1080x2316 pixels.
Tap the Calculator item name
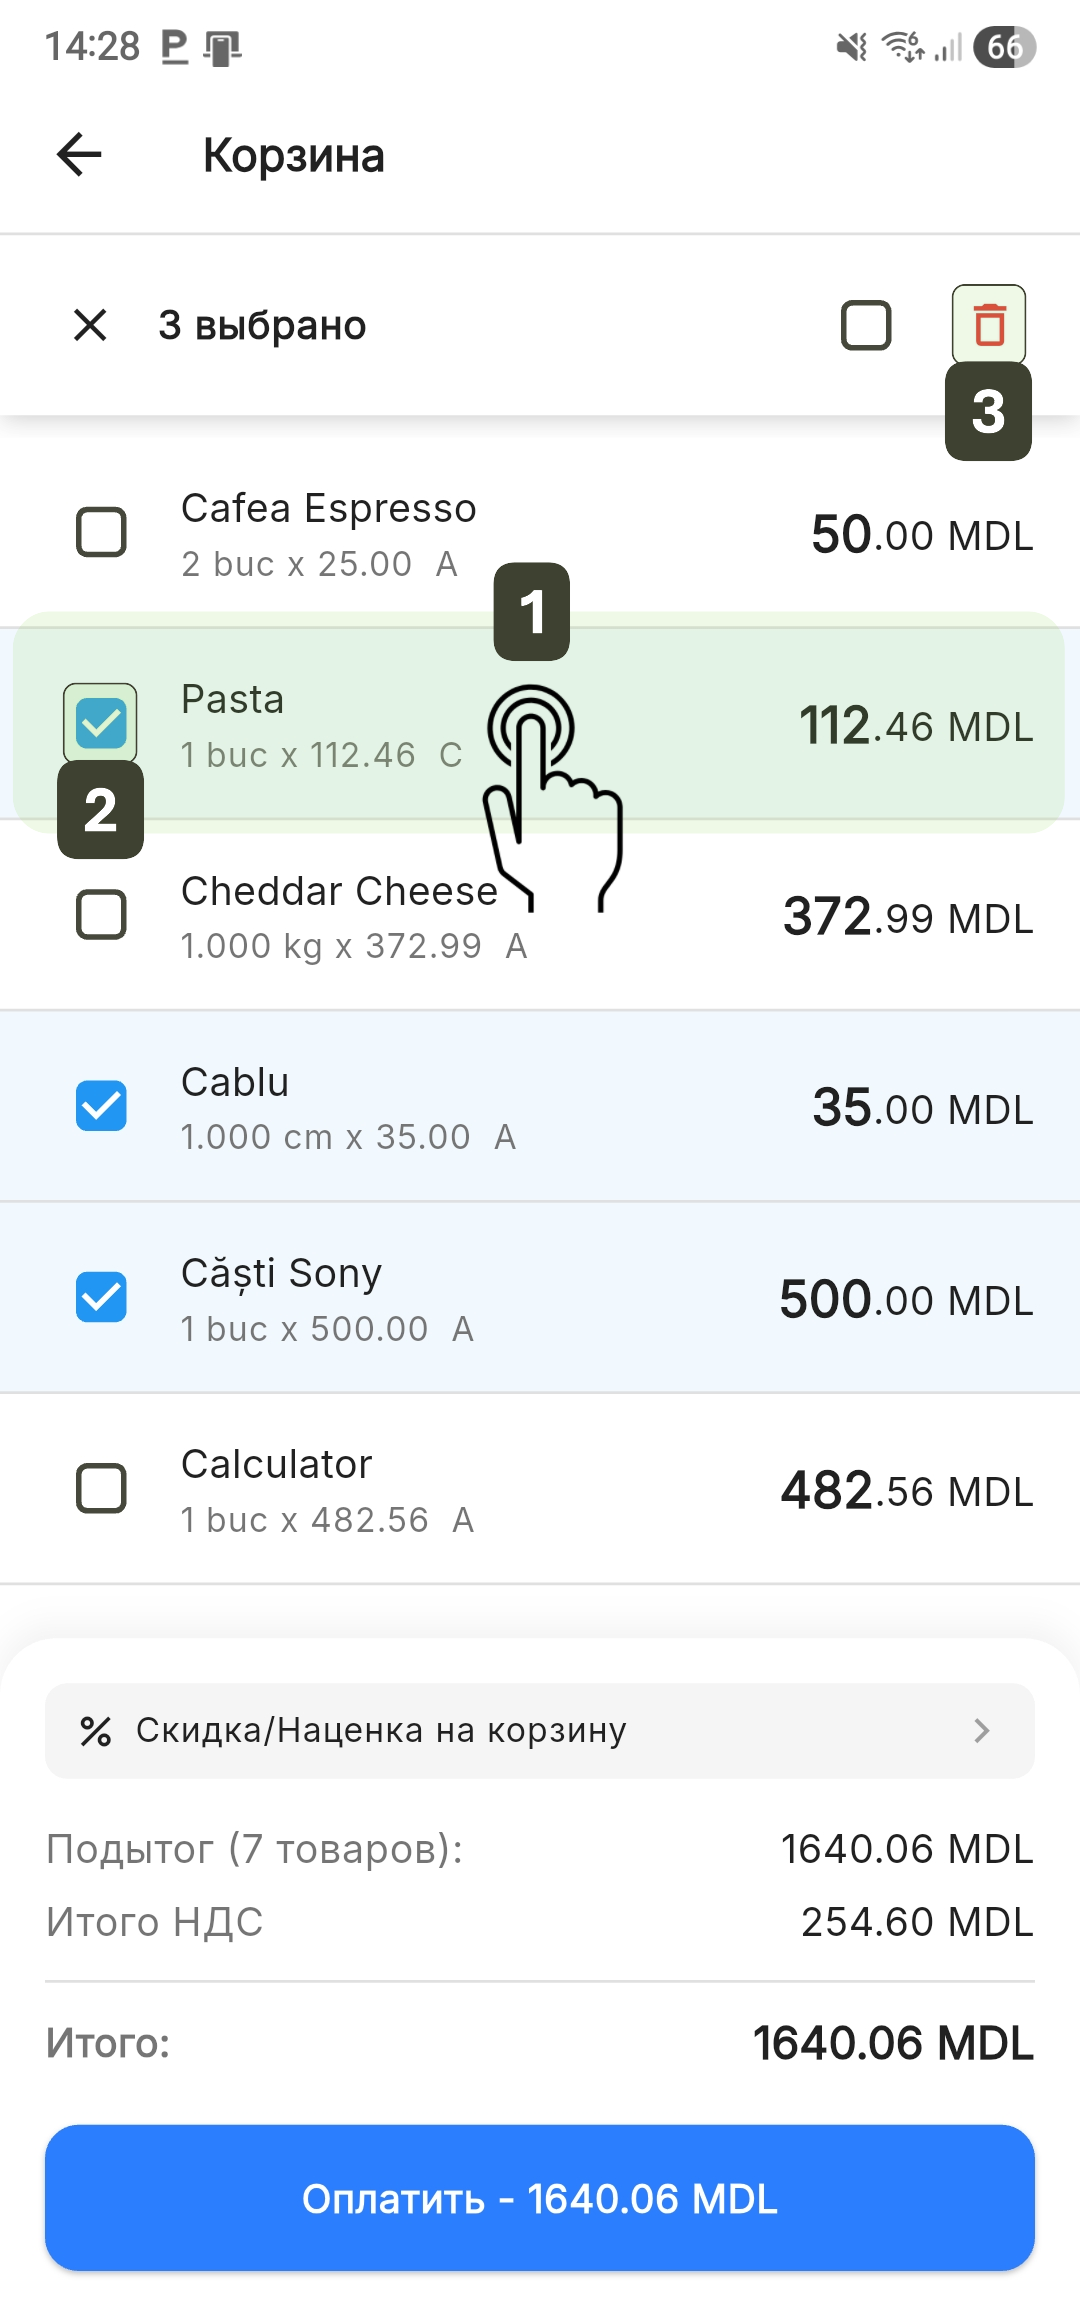click(276, 1465)
